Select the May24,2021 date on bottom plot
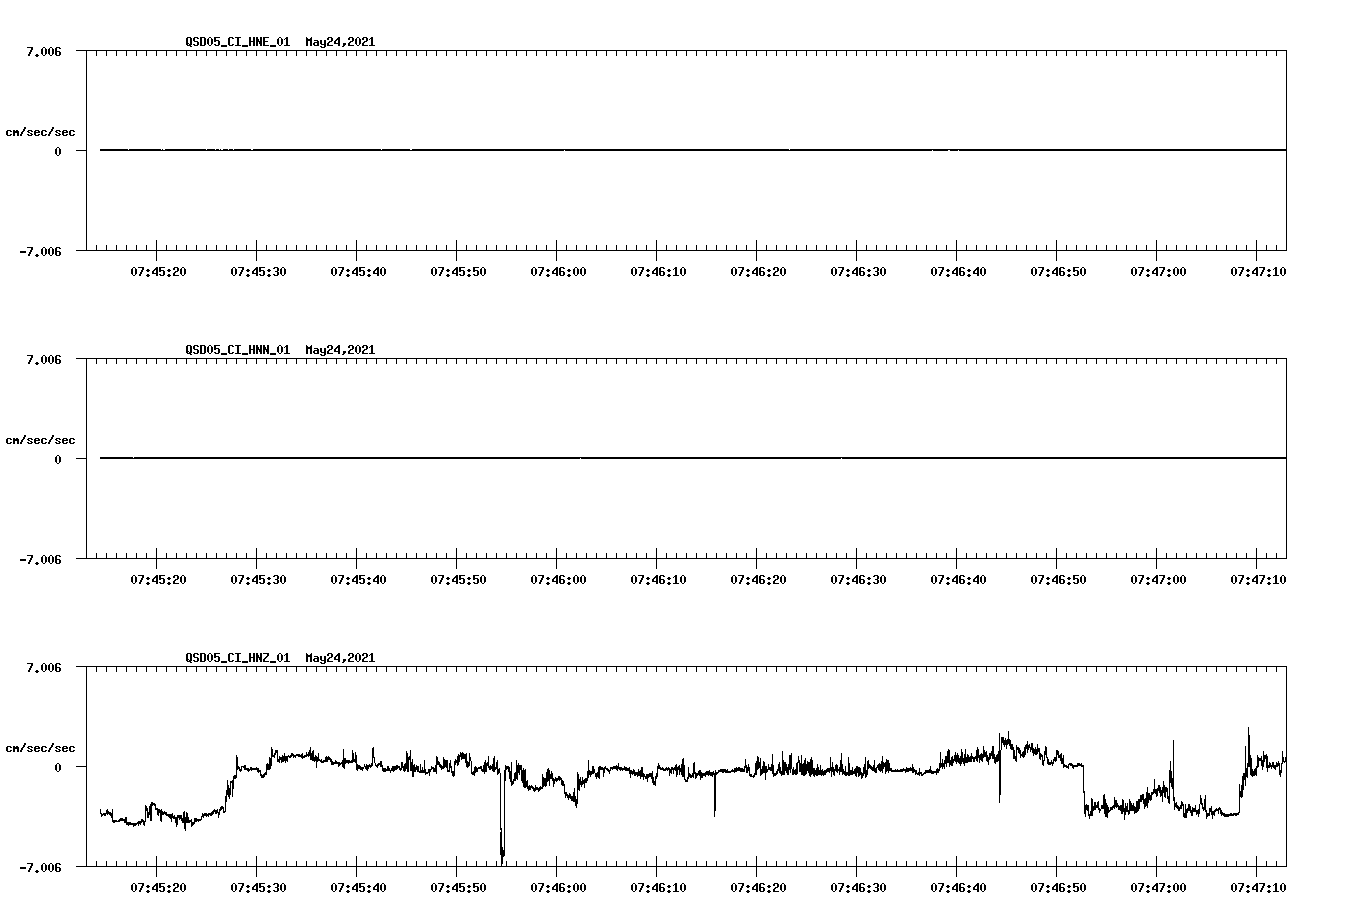 click(338, 658)
